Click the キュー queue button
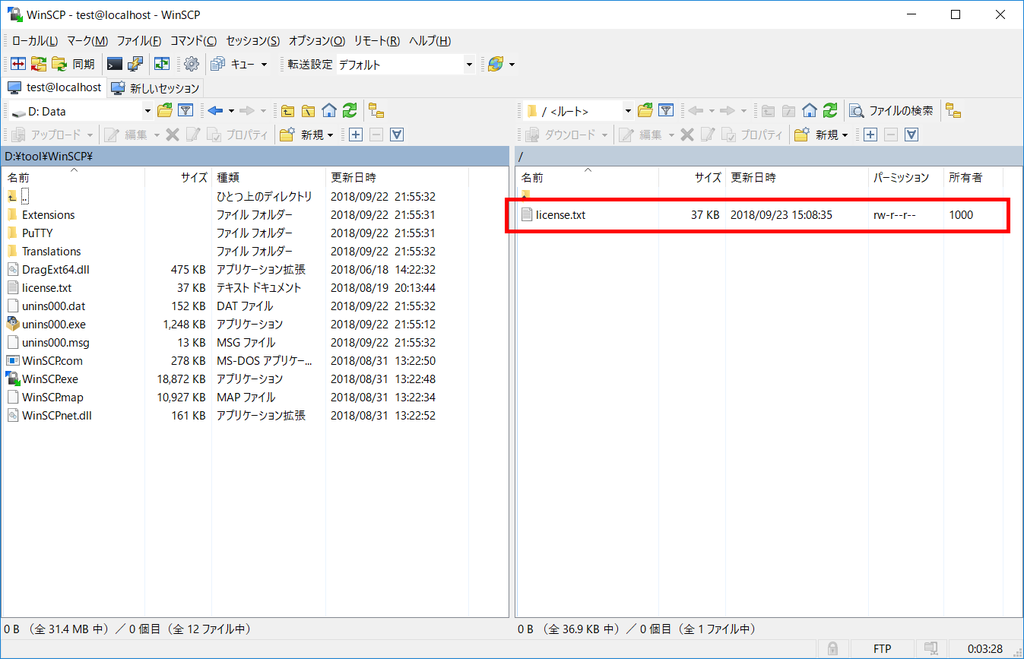 (233, 64)
